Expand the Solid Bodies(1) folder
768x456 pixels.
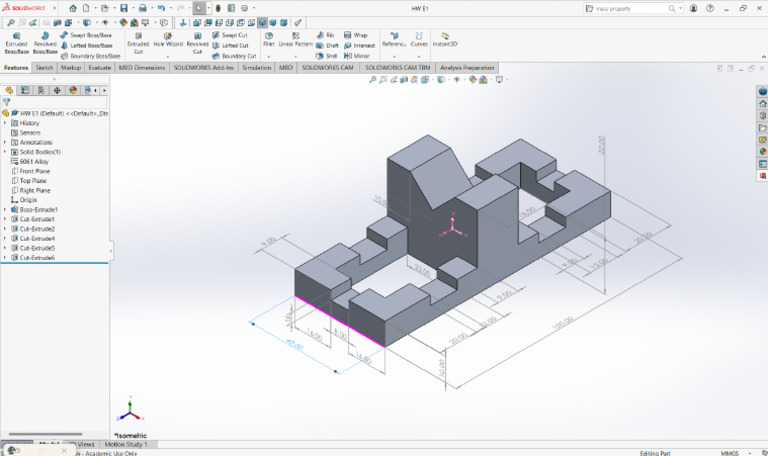click(5, 152)
